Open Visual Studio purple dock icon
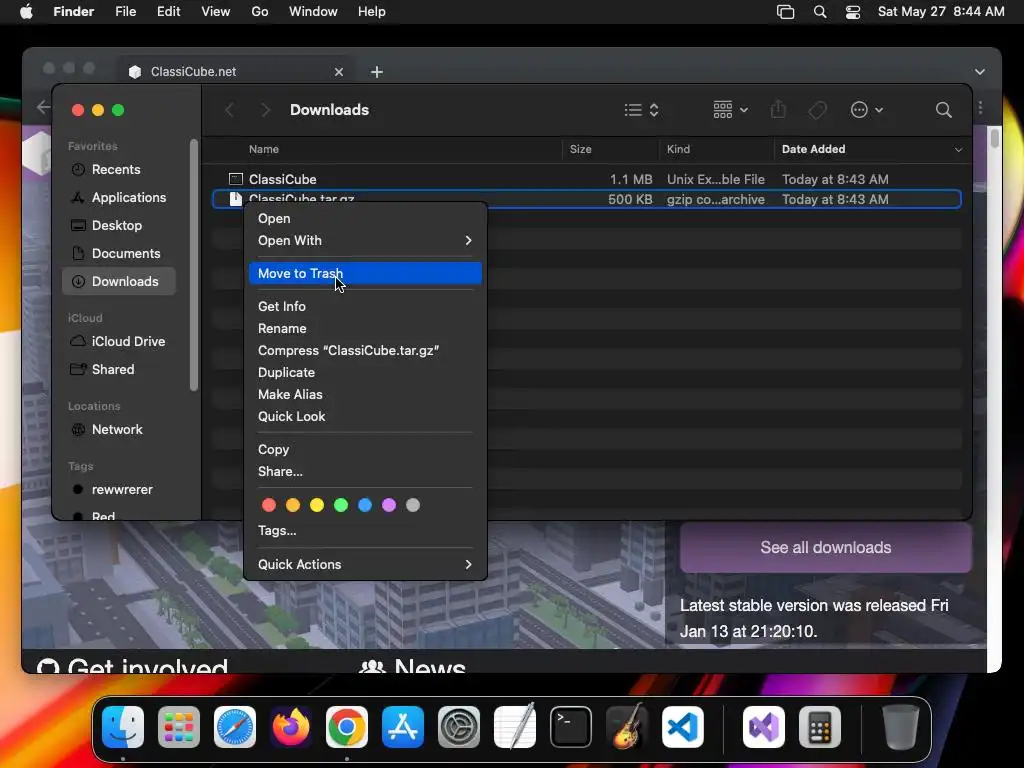This screenshot has width=1024, height=768. tap(763, 727)
